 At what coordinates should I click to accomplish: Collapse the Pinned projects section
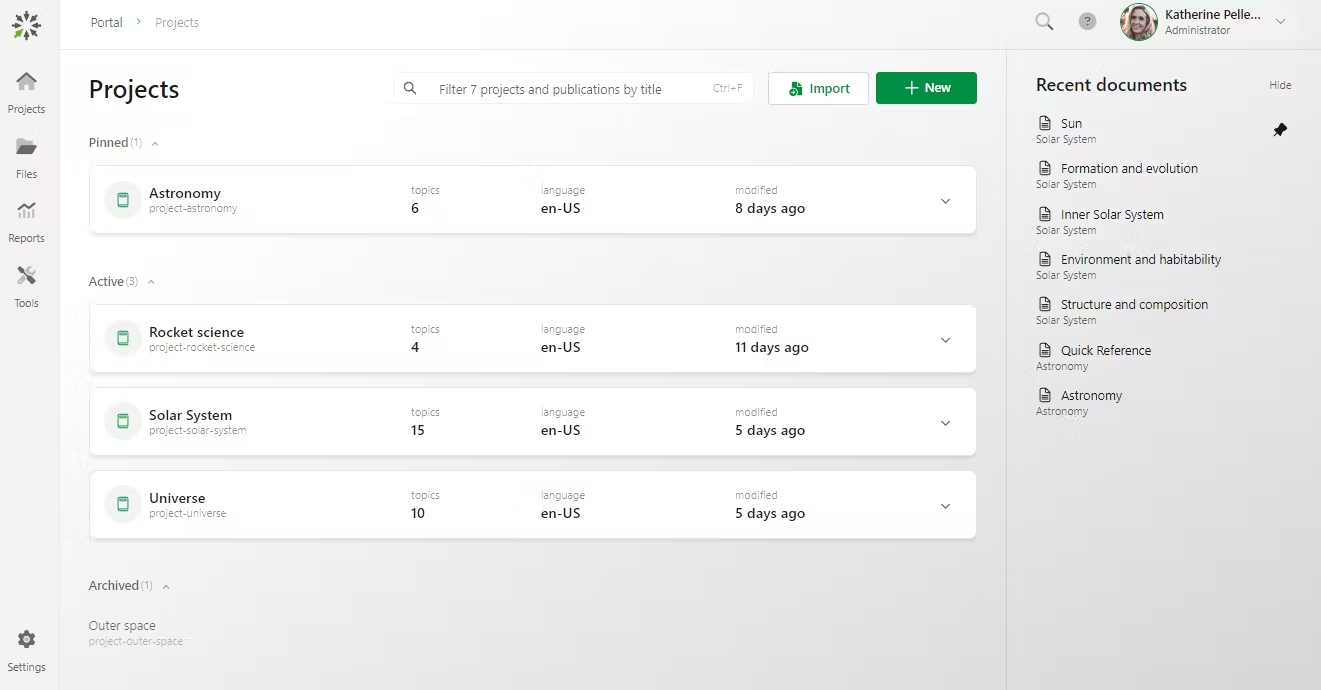(x=155, y=143)
